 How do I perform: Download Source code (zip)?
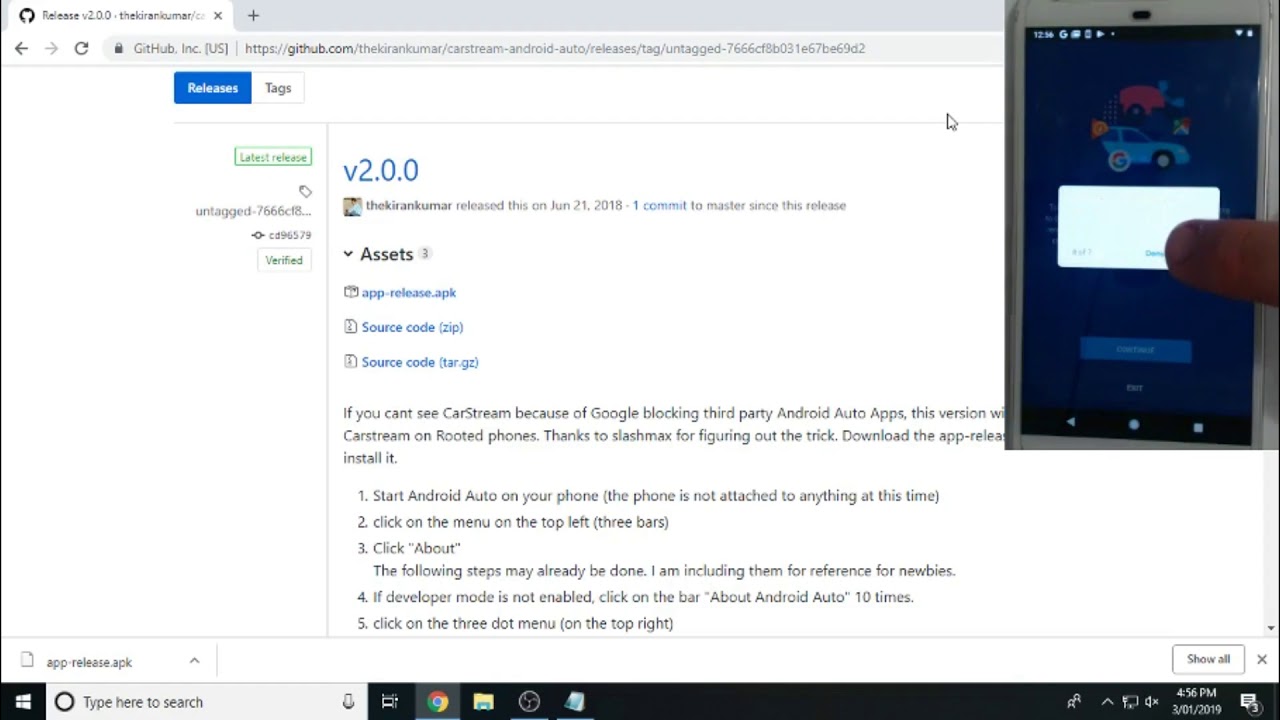click(x=412, y=327)
